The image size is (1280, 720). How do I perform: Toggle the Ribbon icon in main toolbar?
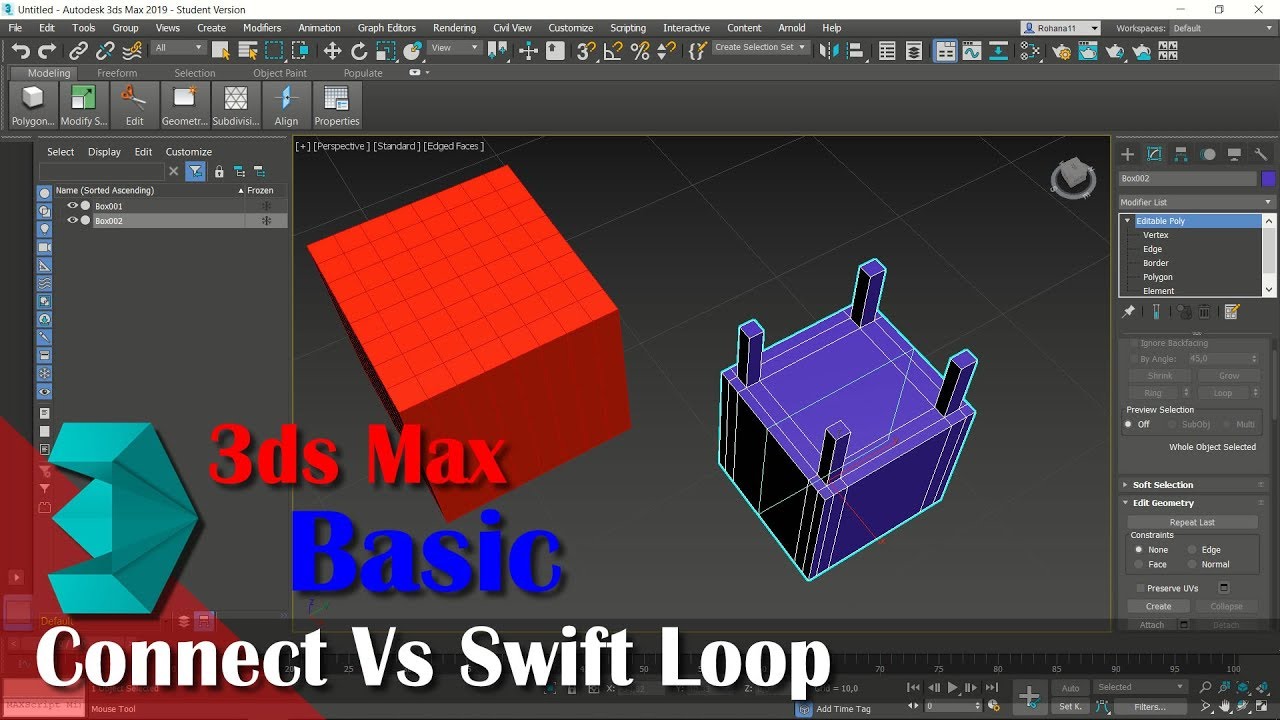coord(945,51)
